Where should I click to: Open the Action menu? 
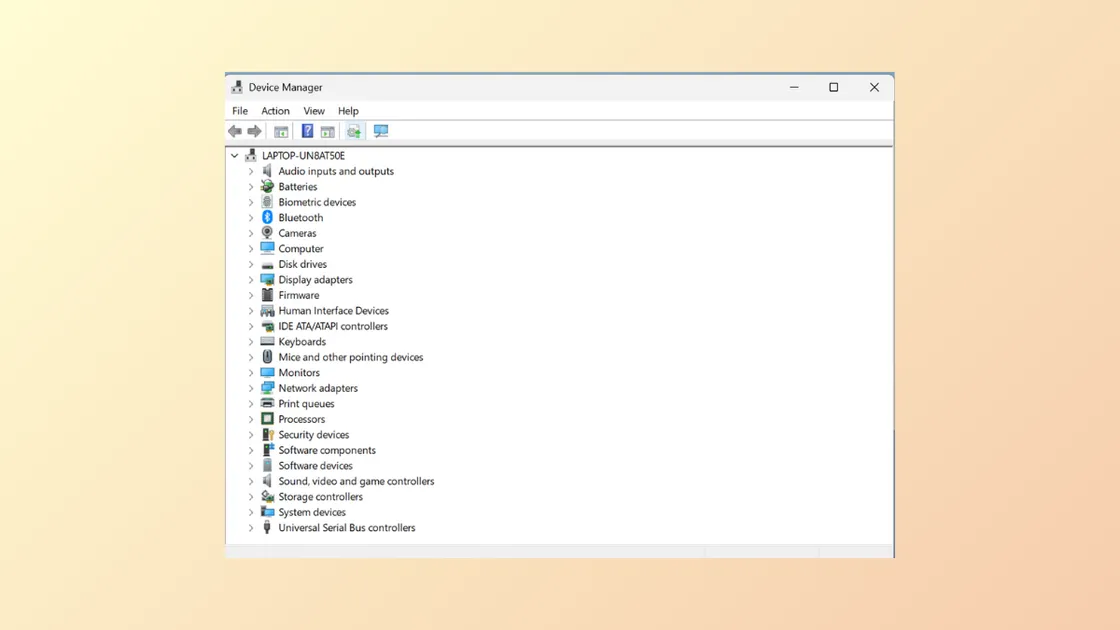point(275,110)
